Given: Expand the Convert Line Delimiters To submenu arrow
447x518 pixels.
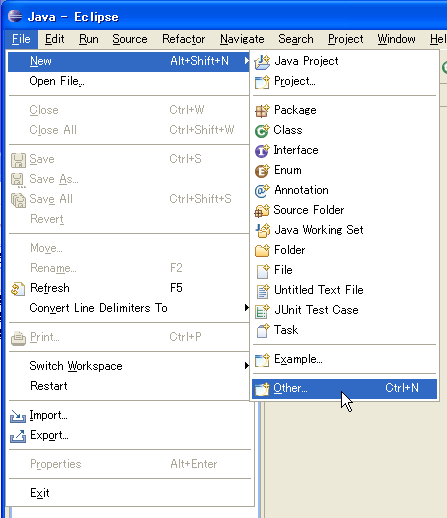Looking at the screenshot, I should [246, 307].
